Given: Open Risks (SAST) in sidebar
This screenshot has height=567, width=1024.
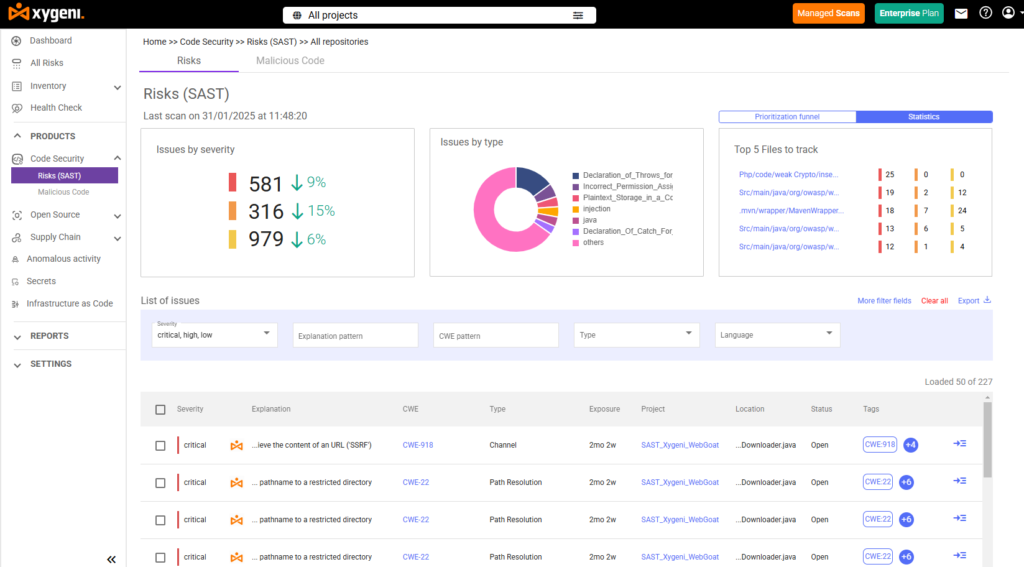Looking at the screenshot, I should 65,176.
